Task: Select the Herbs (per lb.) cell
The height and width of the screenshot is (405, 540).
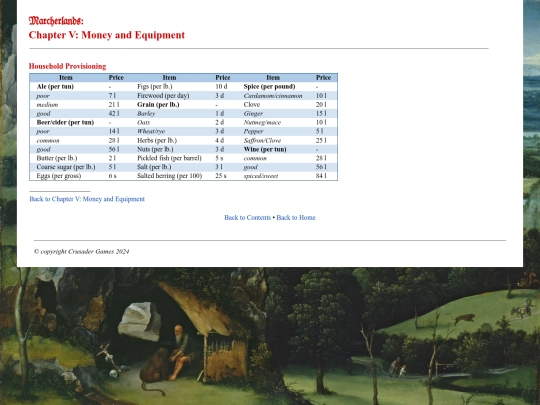Action: click(157, 140)
